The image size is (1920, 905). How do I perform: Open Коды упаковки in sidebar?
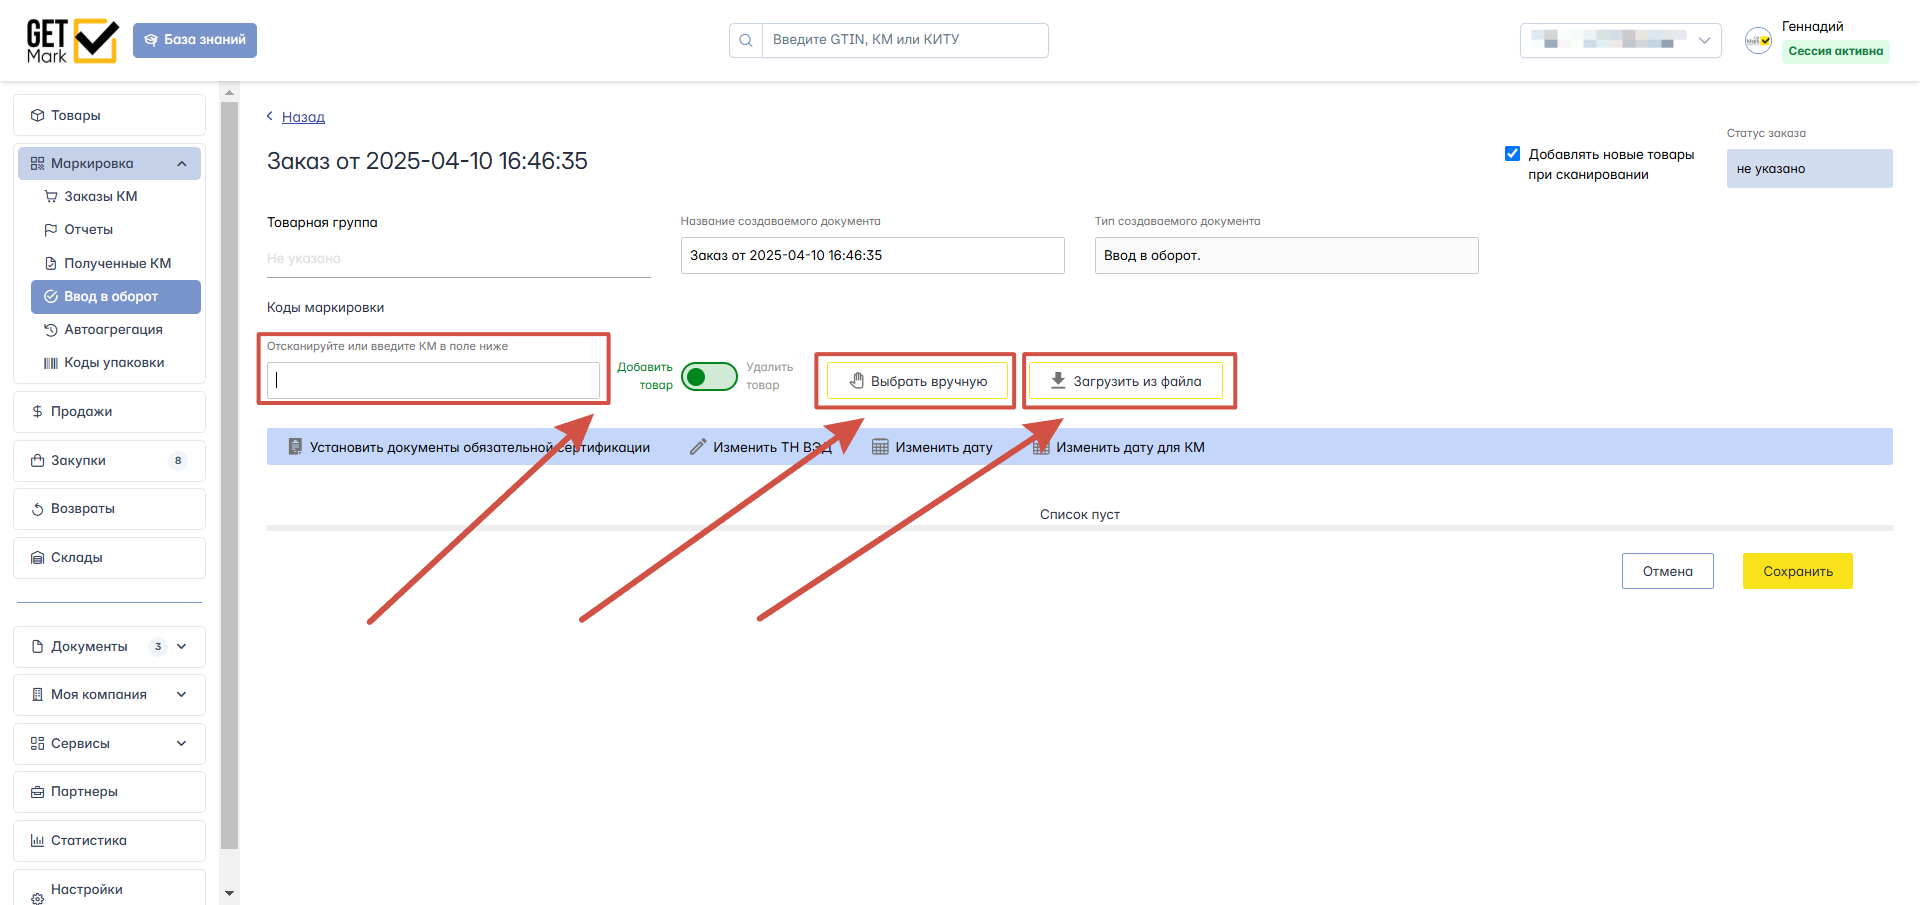(114, 362)
